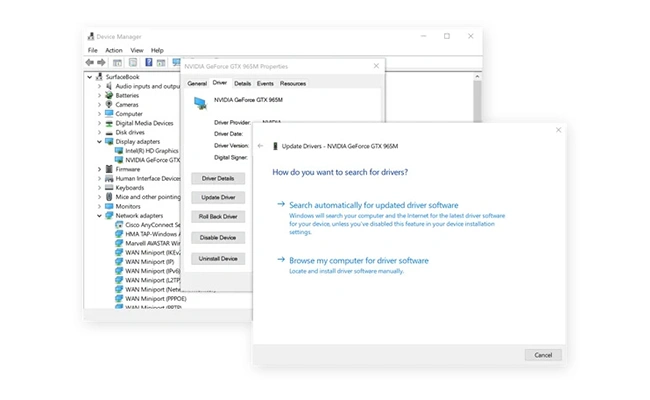Open the Action menu
The width and height of the screenshot is (650, 400).
tap(114, 50)
